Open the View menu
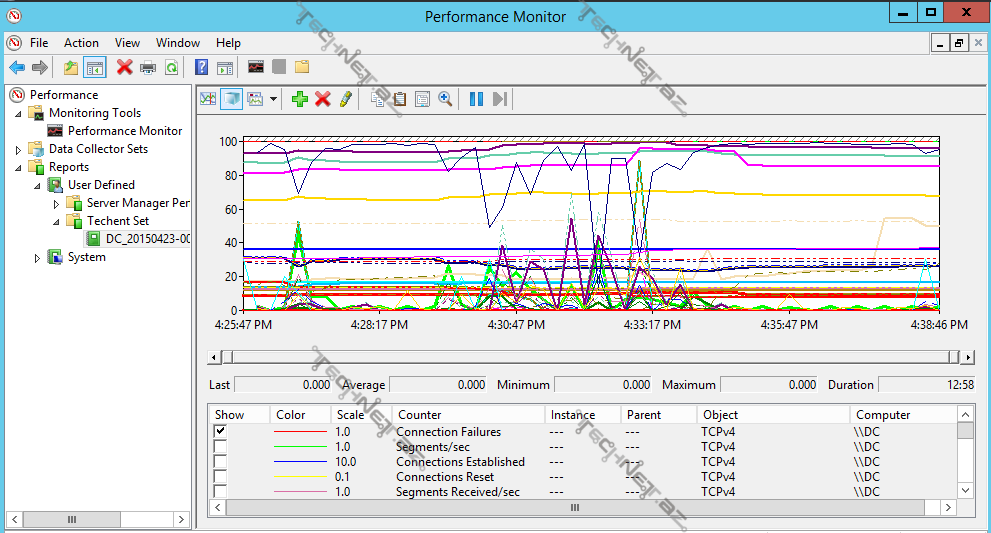Viewport: 991px width, 533px height. pyautogui.click(x=127, y=43)
